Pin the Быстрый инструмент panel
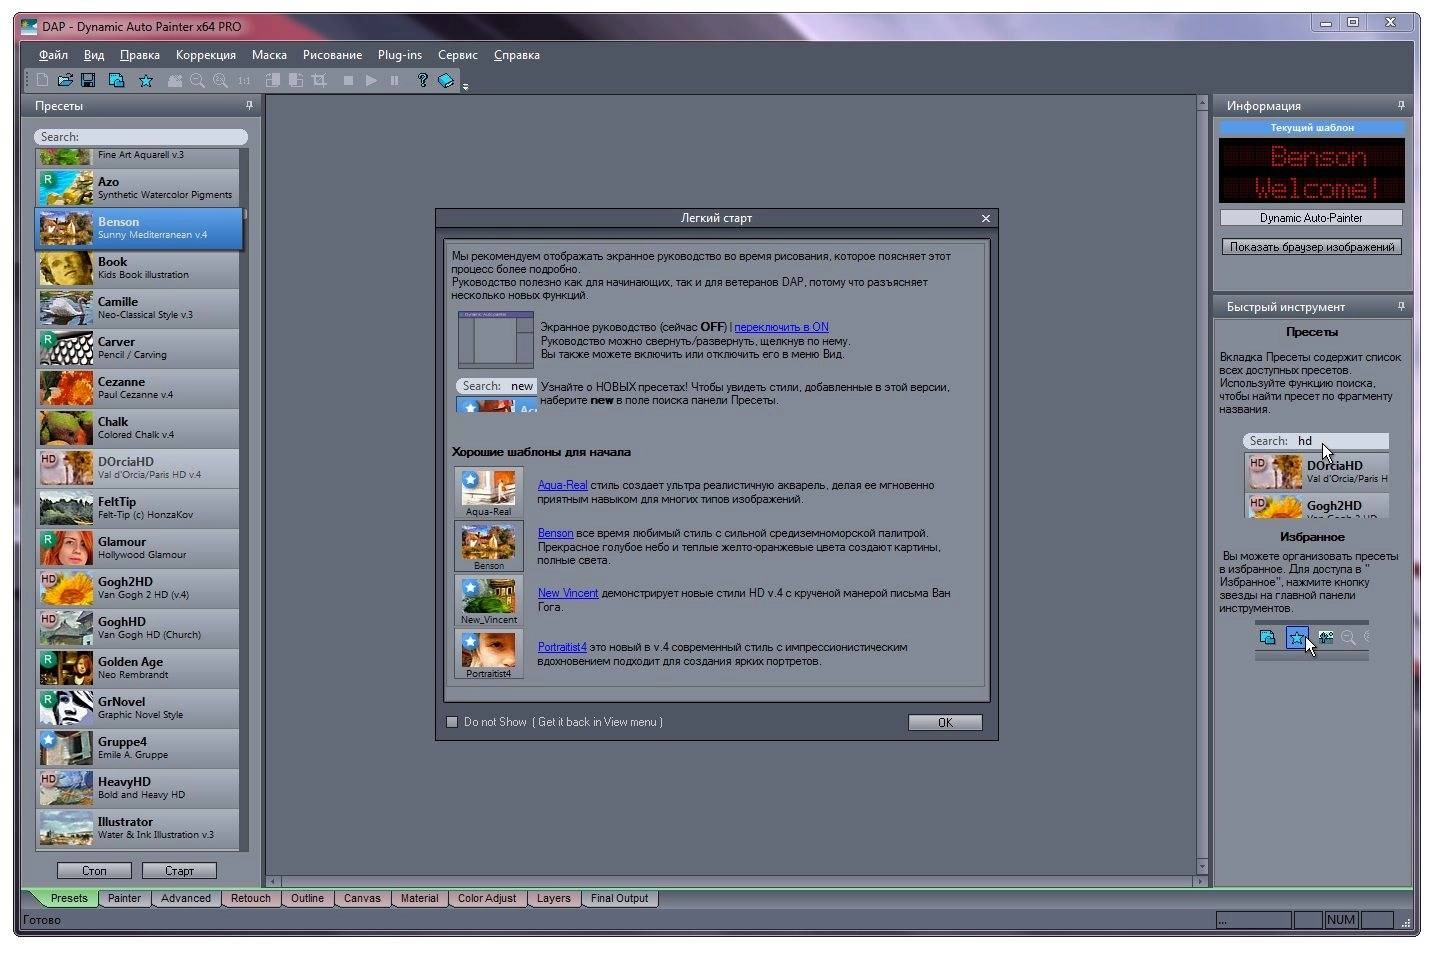 point(1401,306)
